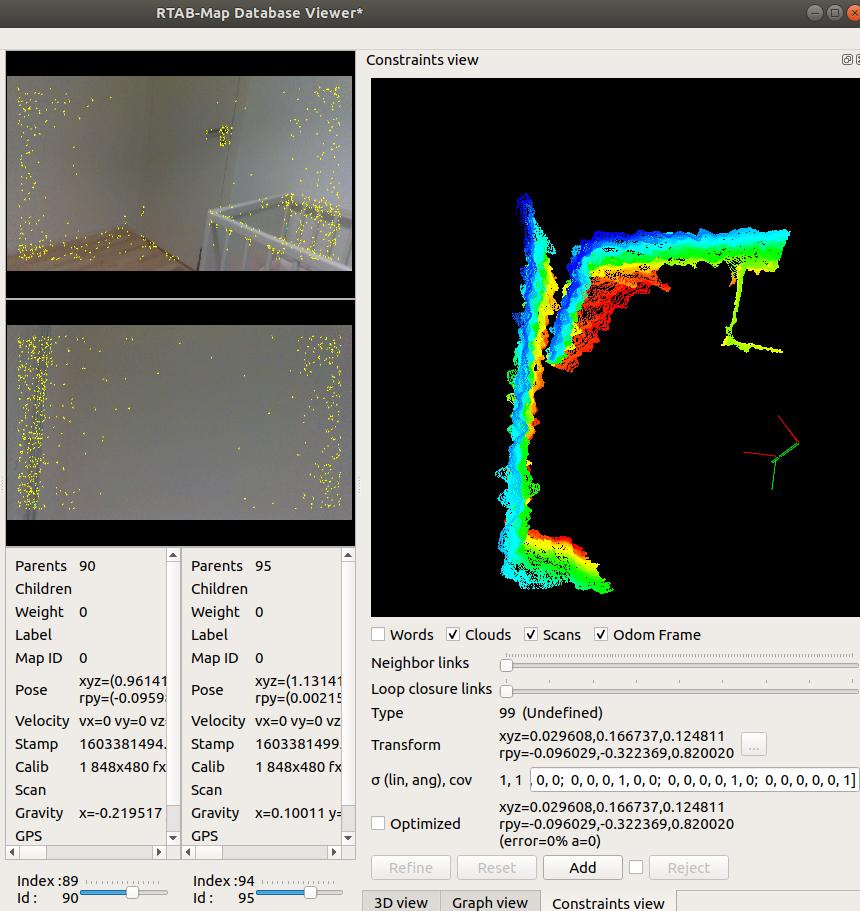Click the Id 95 index slider handle
This screenshot has width=860, height=911.
click(310, 892)
